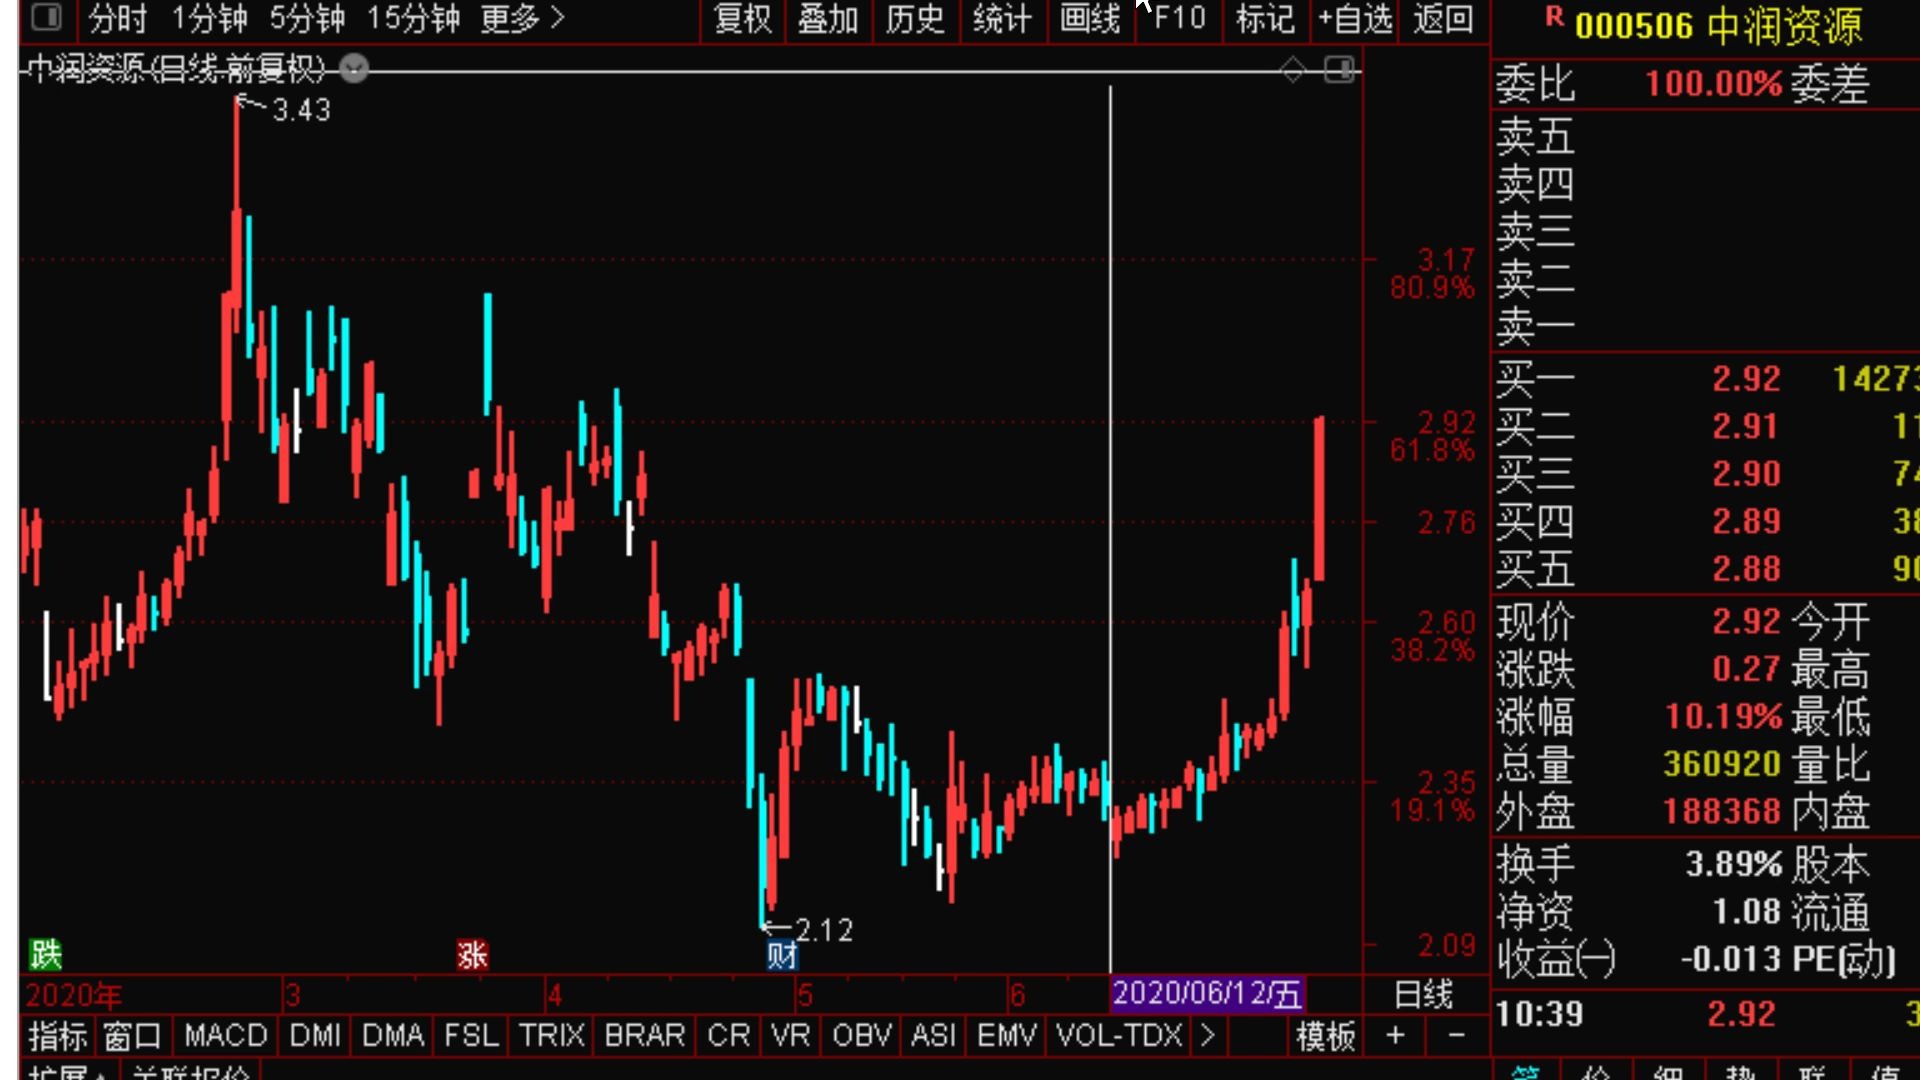Click the diamond icon on chart header

(x=1292, y=70)
